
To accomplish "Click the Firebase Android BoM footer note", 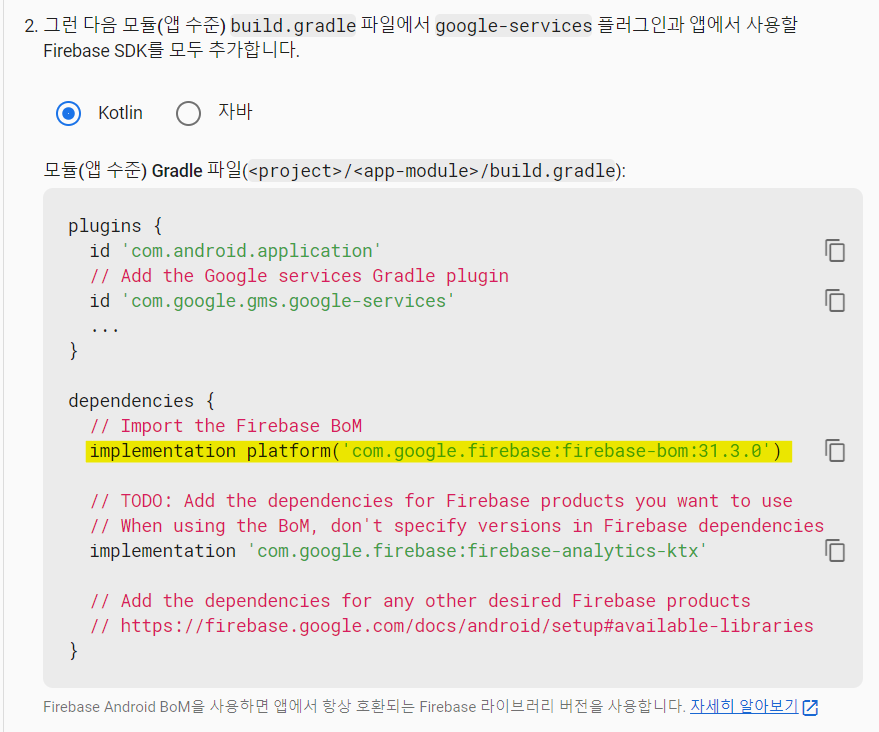I will tap(364, 707).
